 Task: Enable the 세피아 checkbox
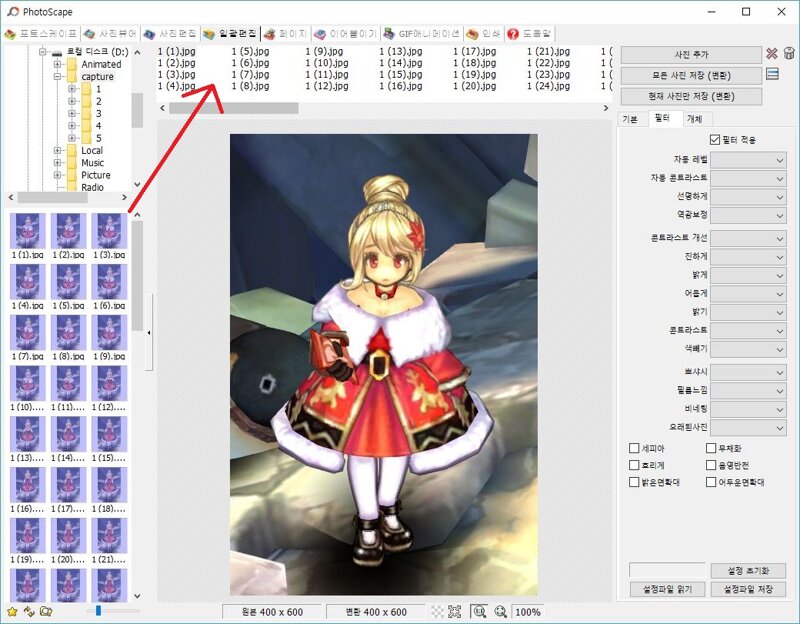pyautogui.click(x=634, y=448)
